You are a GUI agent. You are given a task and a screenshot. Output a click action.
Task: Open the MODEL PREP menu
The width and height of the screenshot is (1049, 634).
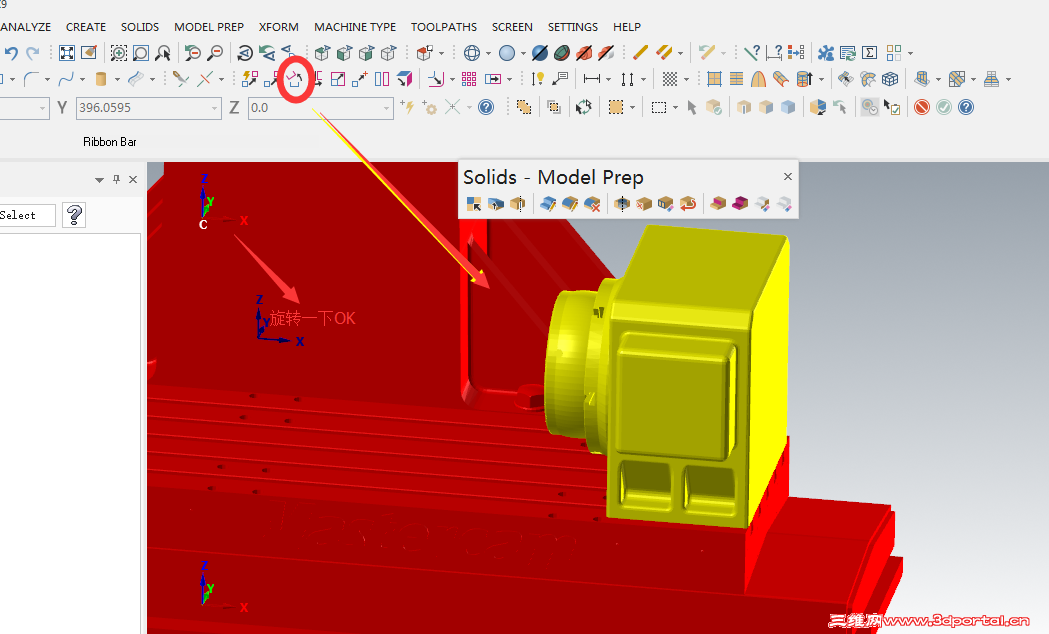coord(209,27)
